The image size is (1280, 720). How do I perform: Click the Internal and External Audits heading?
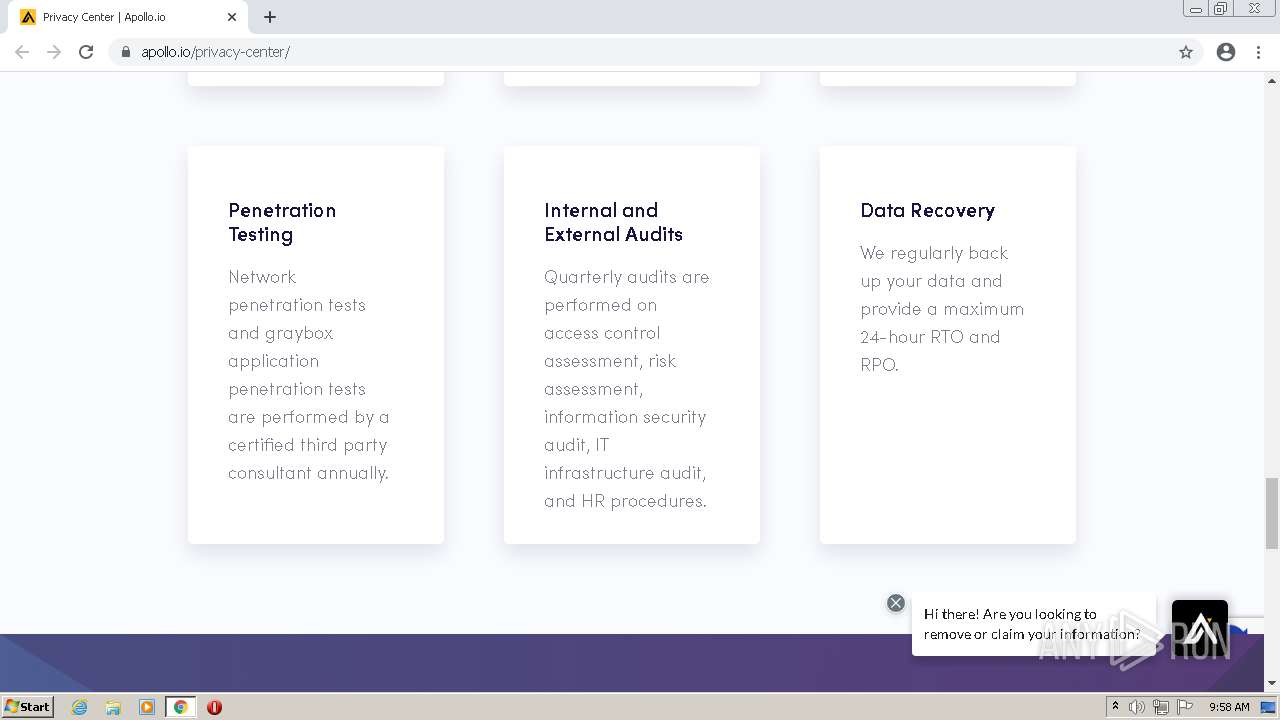click(613, 222)
